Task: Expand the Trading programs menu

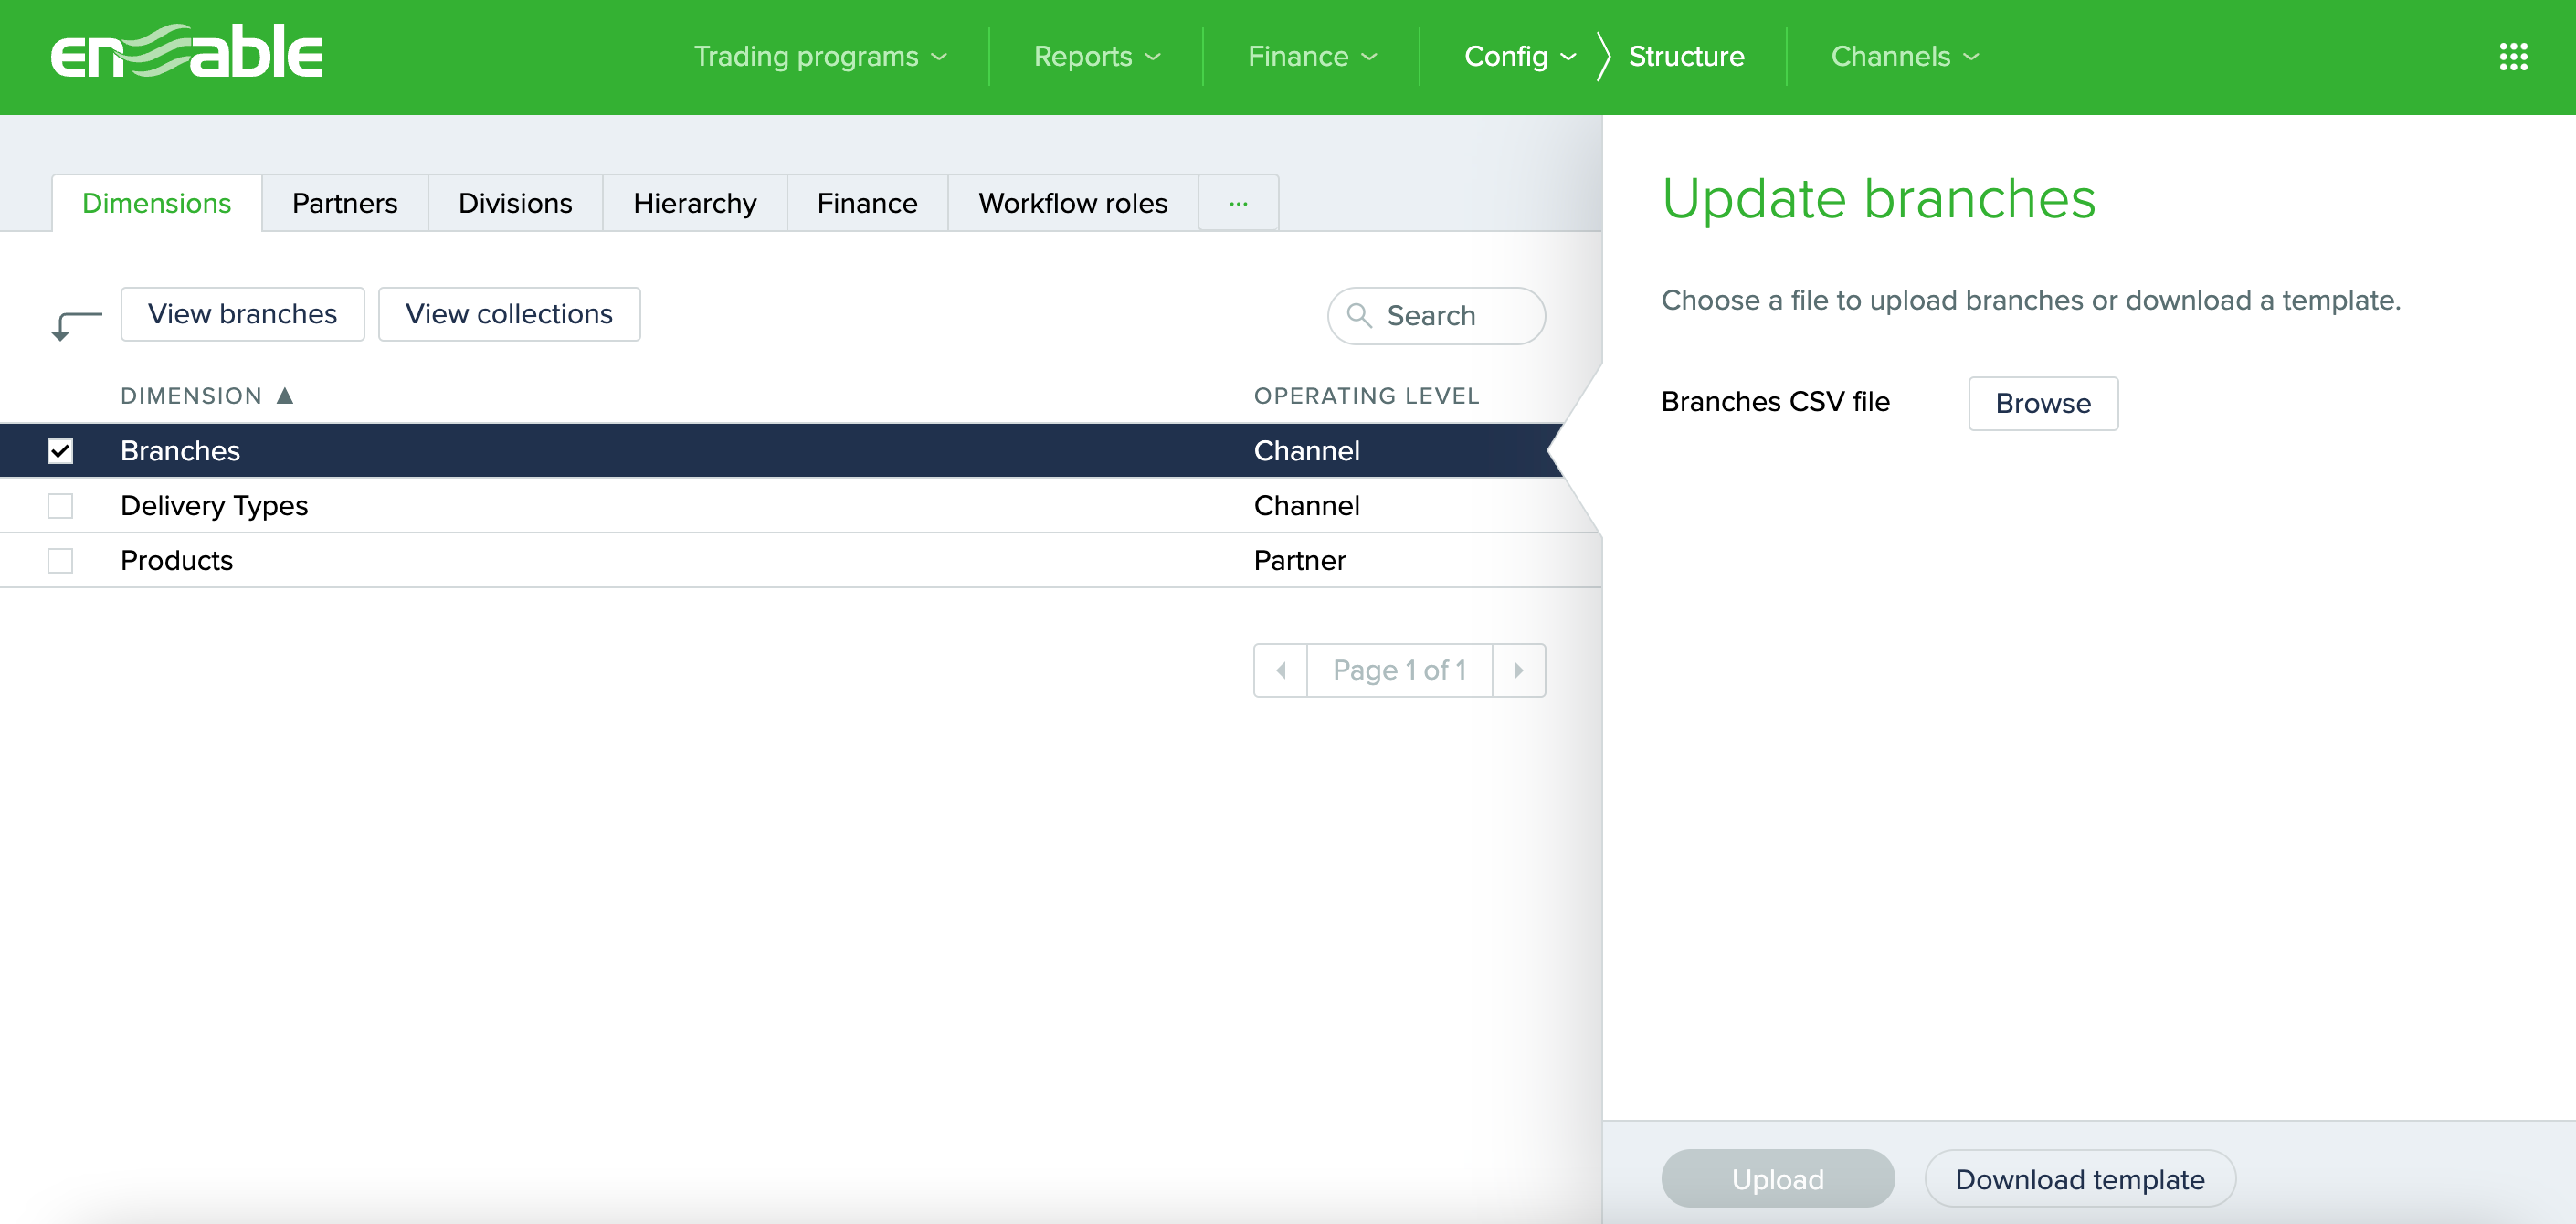Action: (820, 57)
